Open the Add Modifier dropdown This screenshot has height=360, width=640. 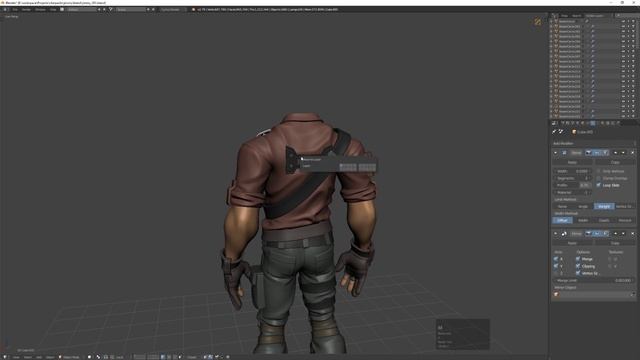pyautogui.click(x=594, y=143)
